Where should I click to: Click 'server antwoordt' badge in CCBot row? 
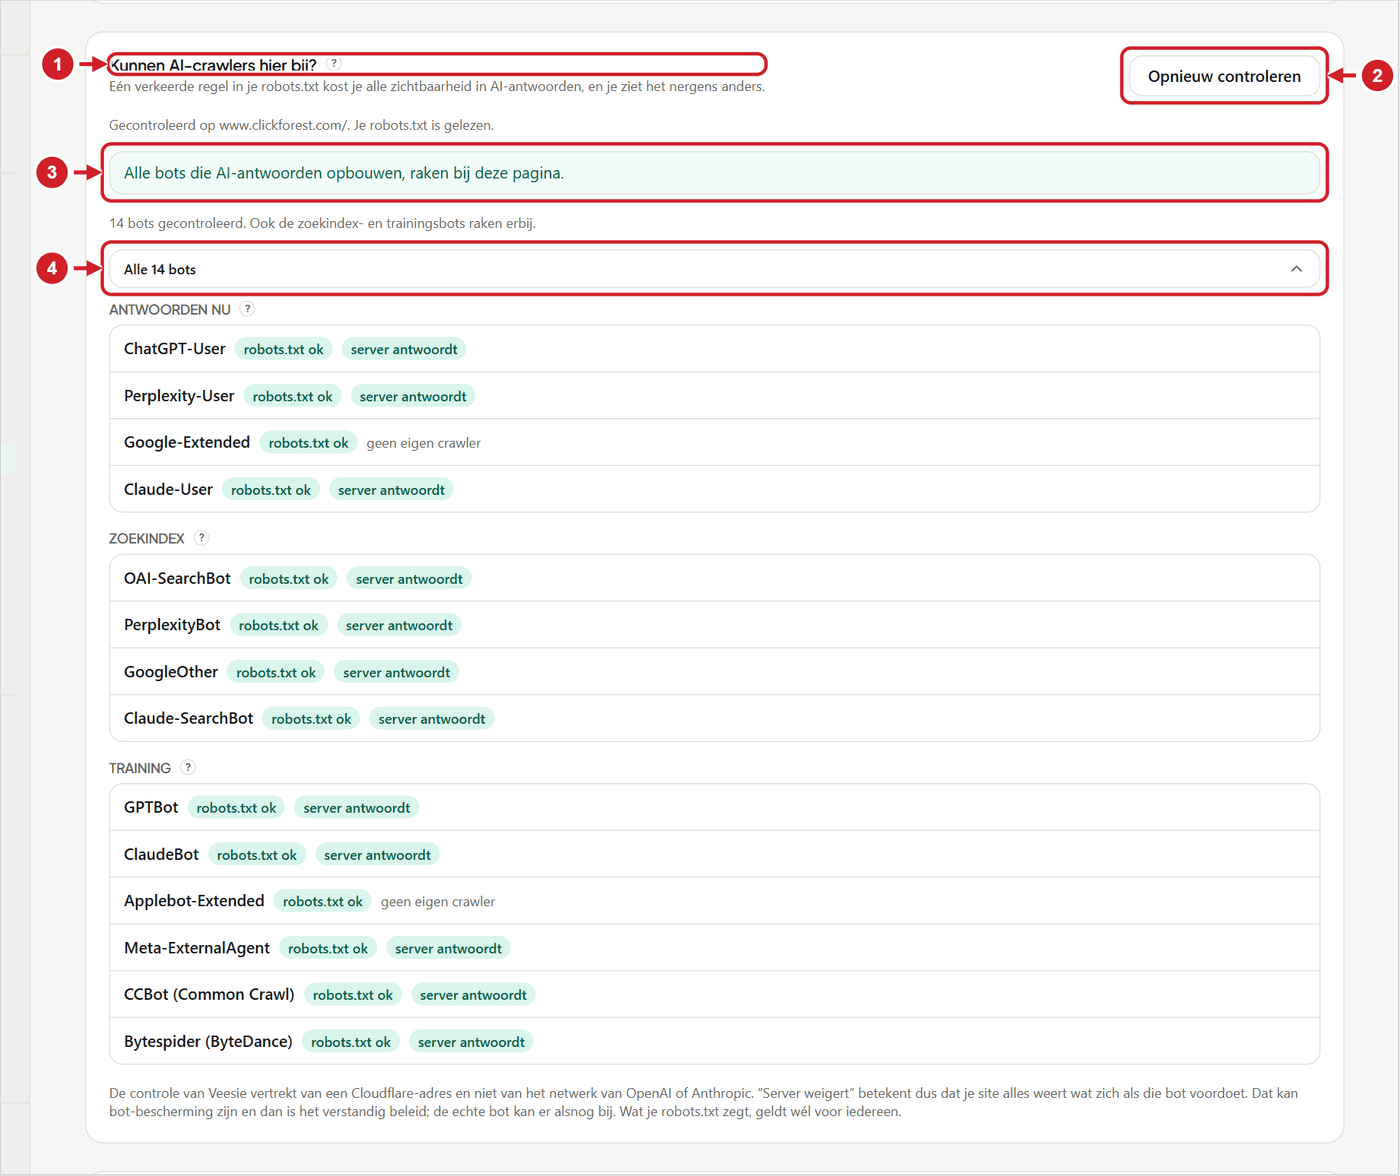click(473, 995)
